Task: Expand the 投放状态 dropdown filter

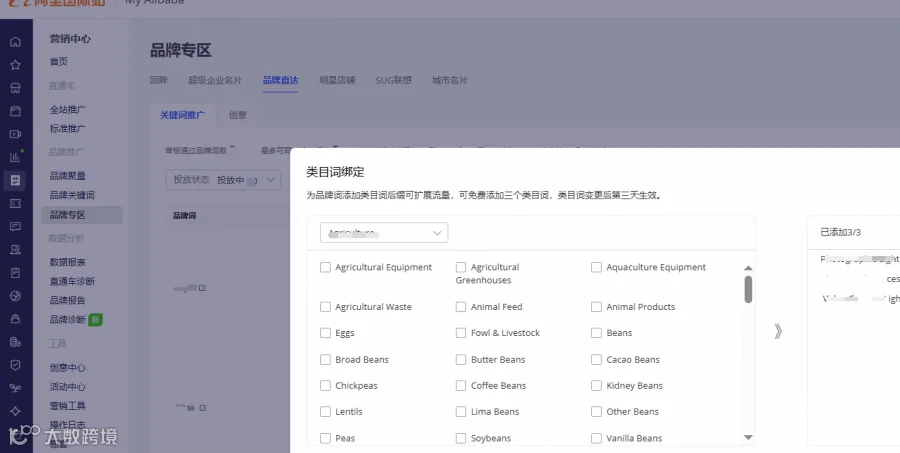Action: (223, 180)
